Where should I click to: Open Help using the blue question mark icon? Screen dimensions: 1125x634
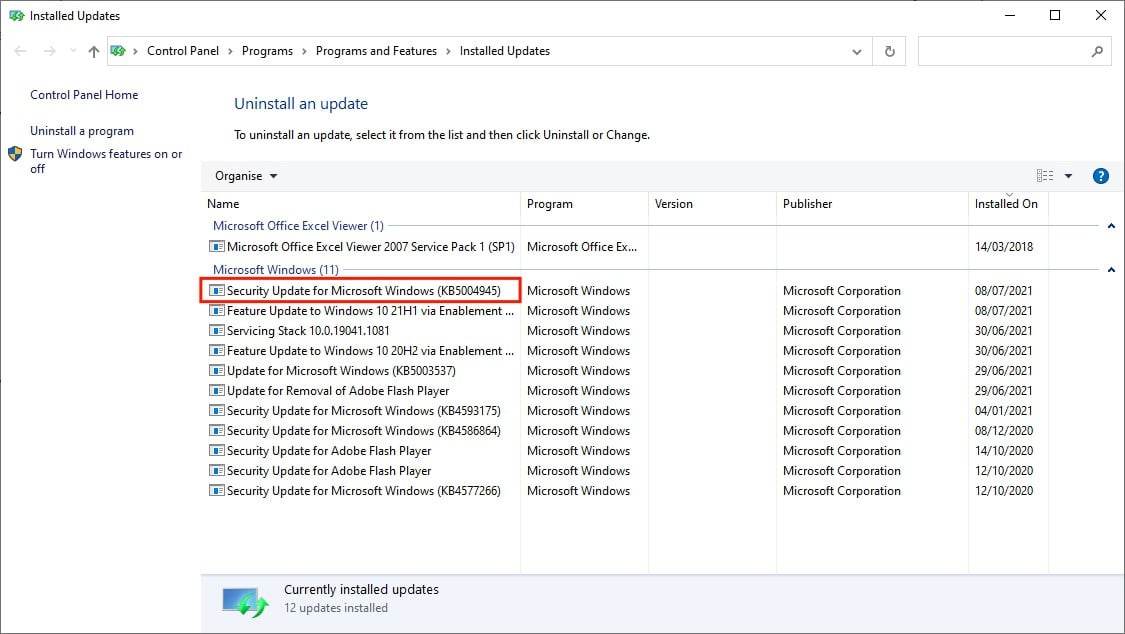tap(1100, 175)
